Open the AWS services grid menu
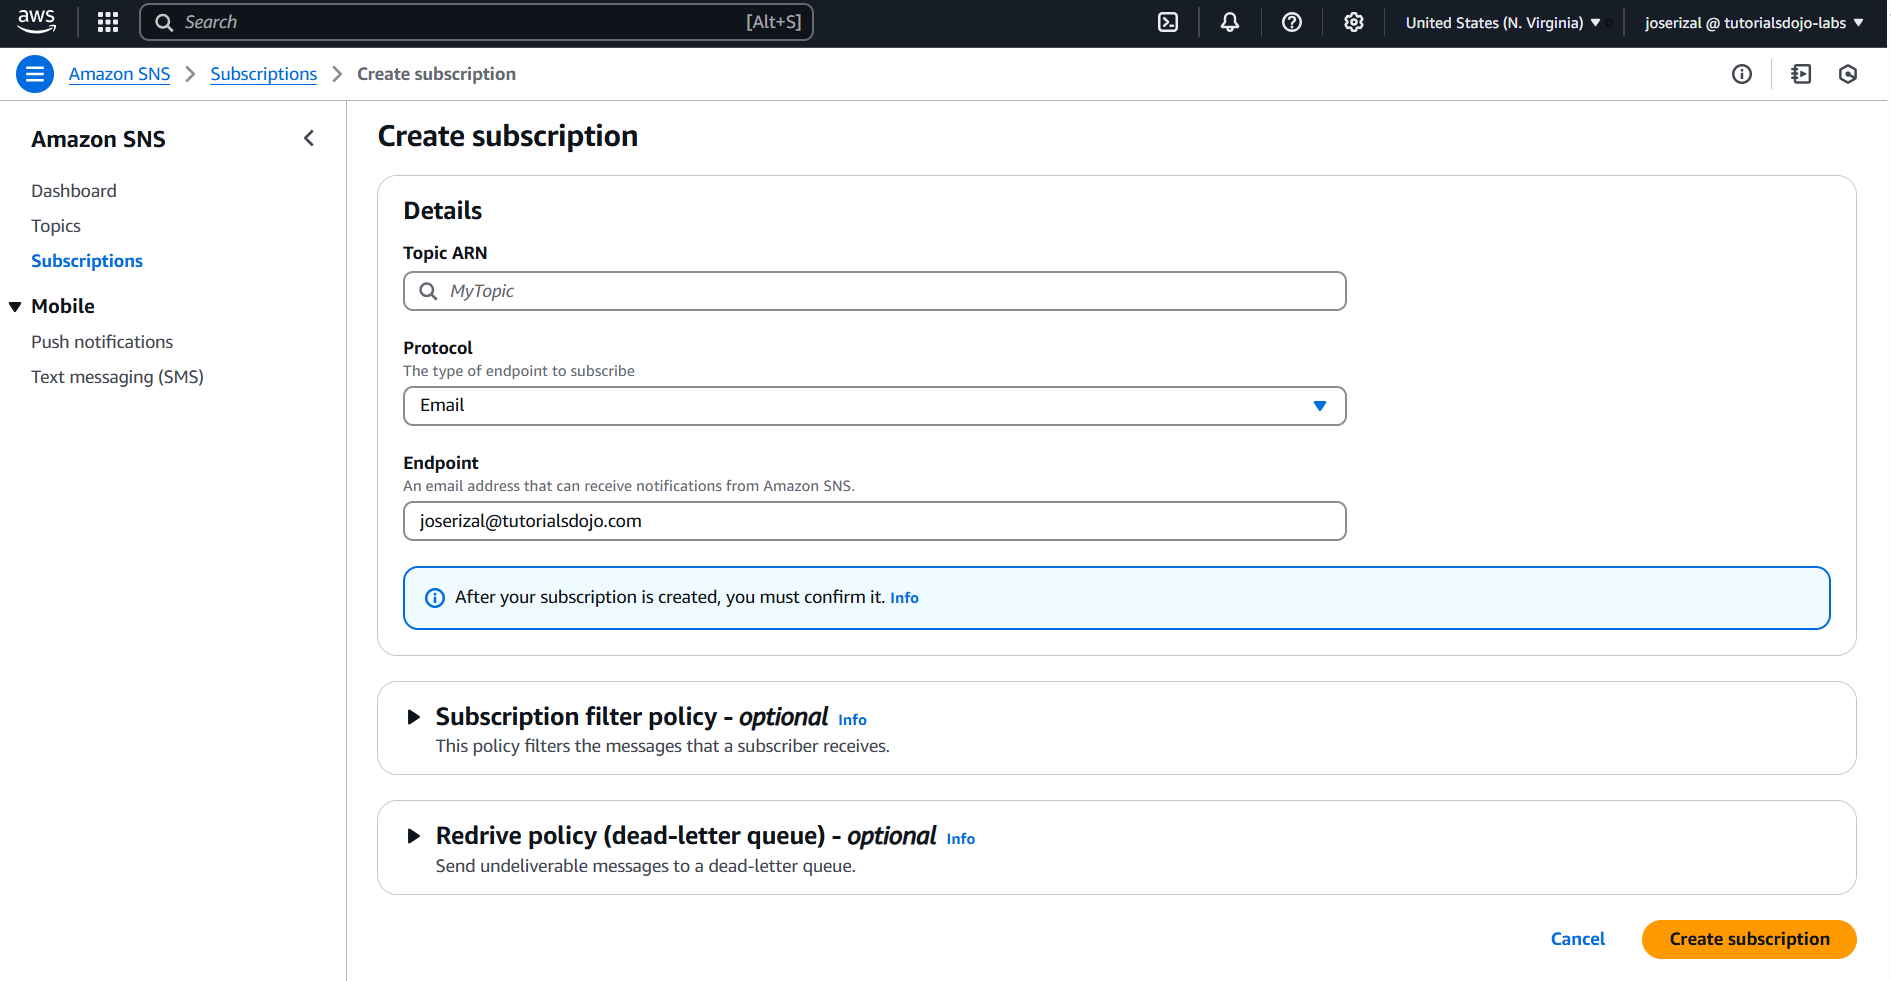 (108, 22)
